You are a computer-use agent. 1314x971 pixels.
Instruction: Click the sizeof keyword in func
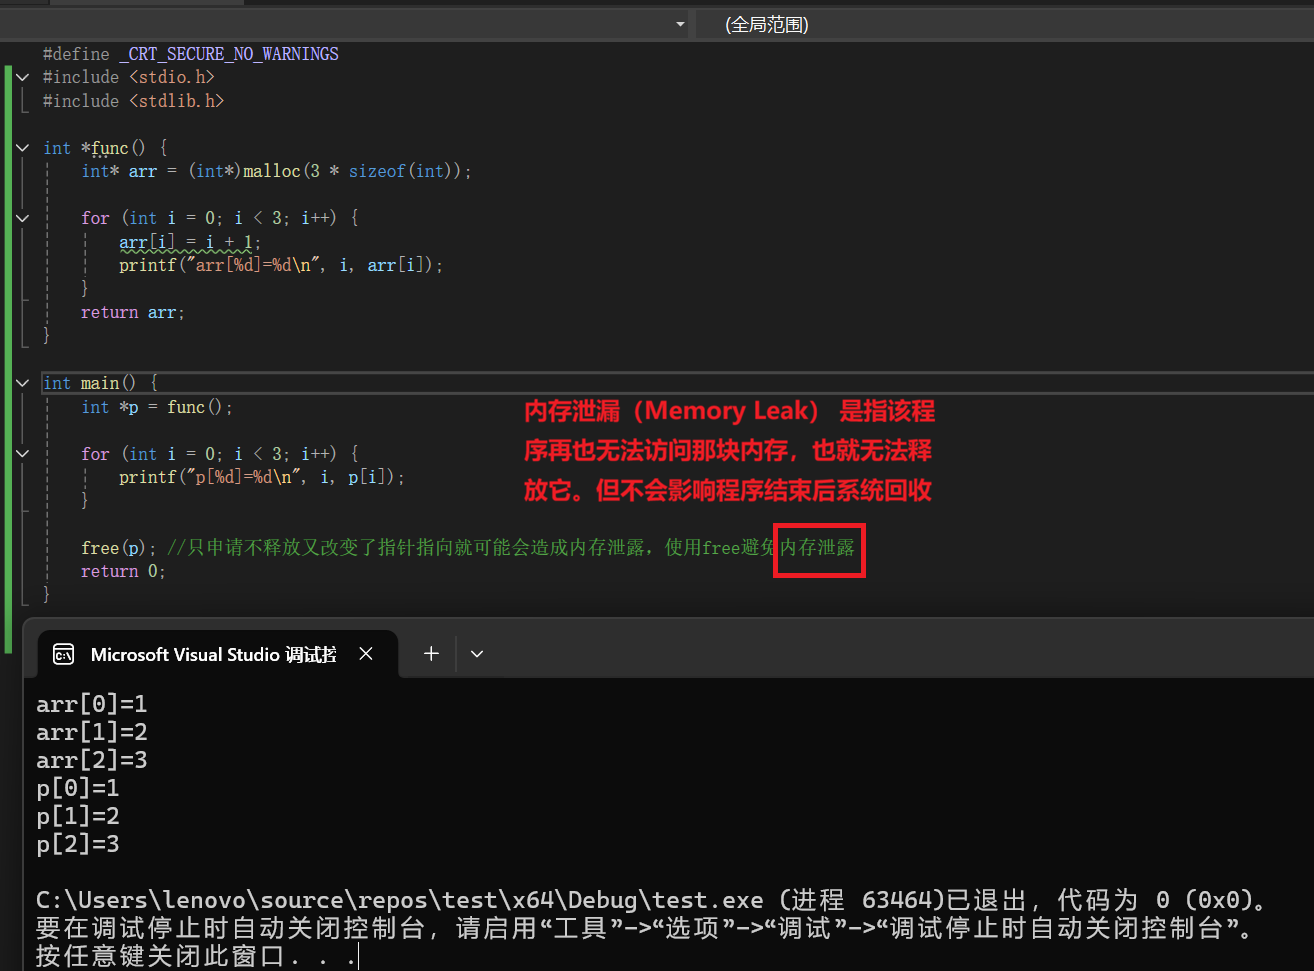tap(376, 171)
